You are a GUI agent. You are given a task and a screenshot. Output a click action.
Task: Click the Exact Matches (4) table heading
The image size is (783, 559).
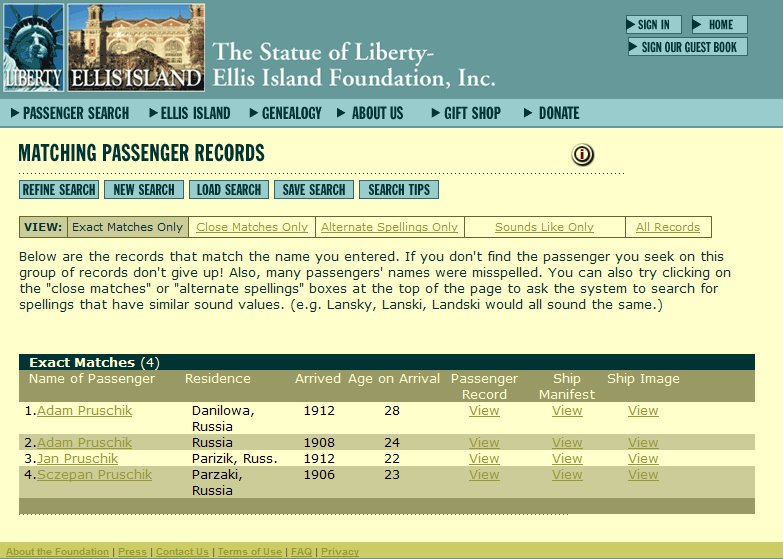(94, 362)
